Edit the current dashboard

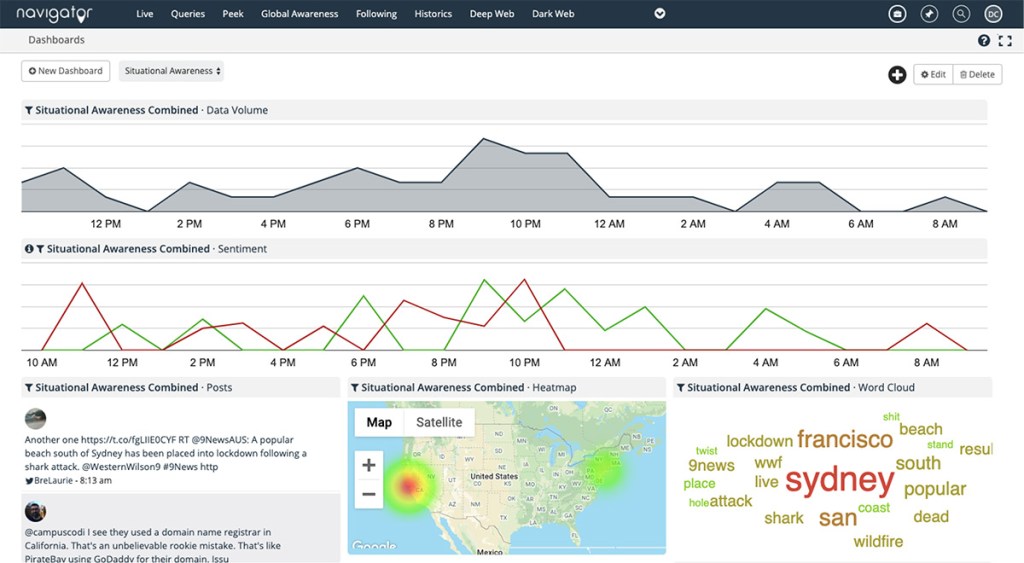click(933, 74)
